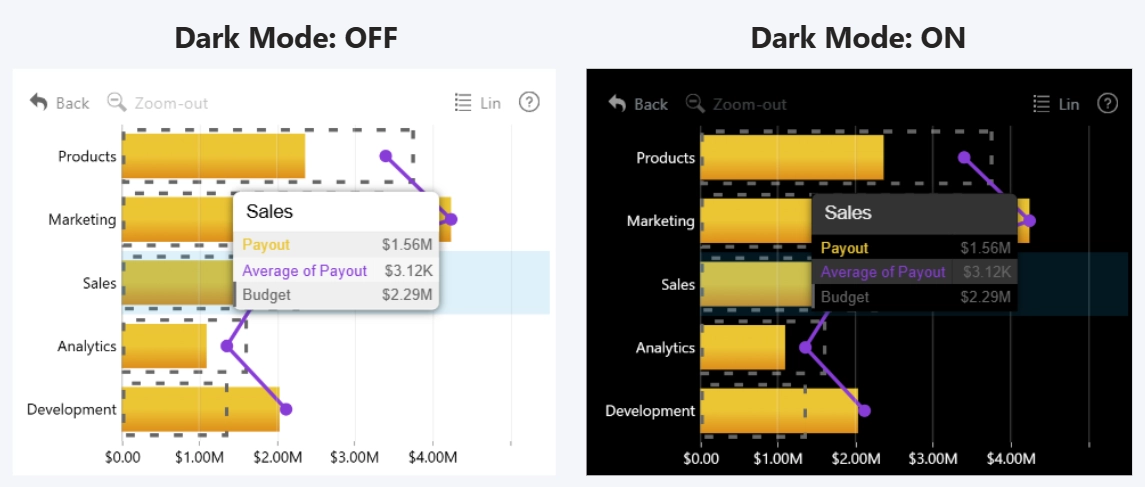Screen dimensions: 1145x487
Task: Toggle Lin scale list icon in dark chart
Action: [1042, 104]
